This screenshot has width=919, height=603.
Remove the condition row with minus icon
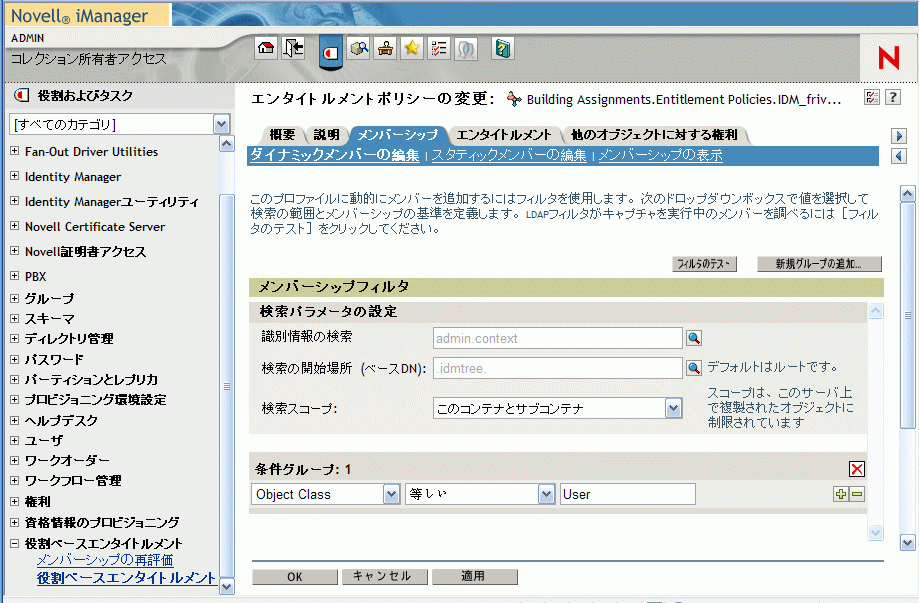857,494
